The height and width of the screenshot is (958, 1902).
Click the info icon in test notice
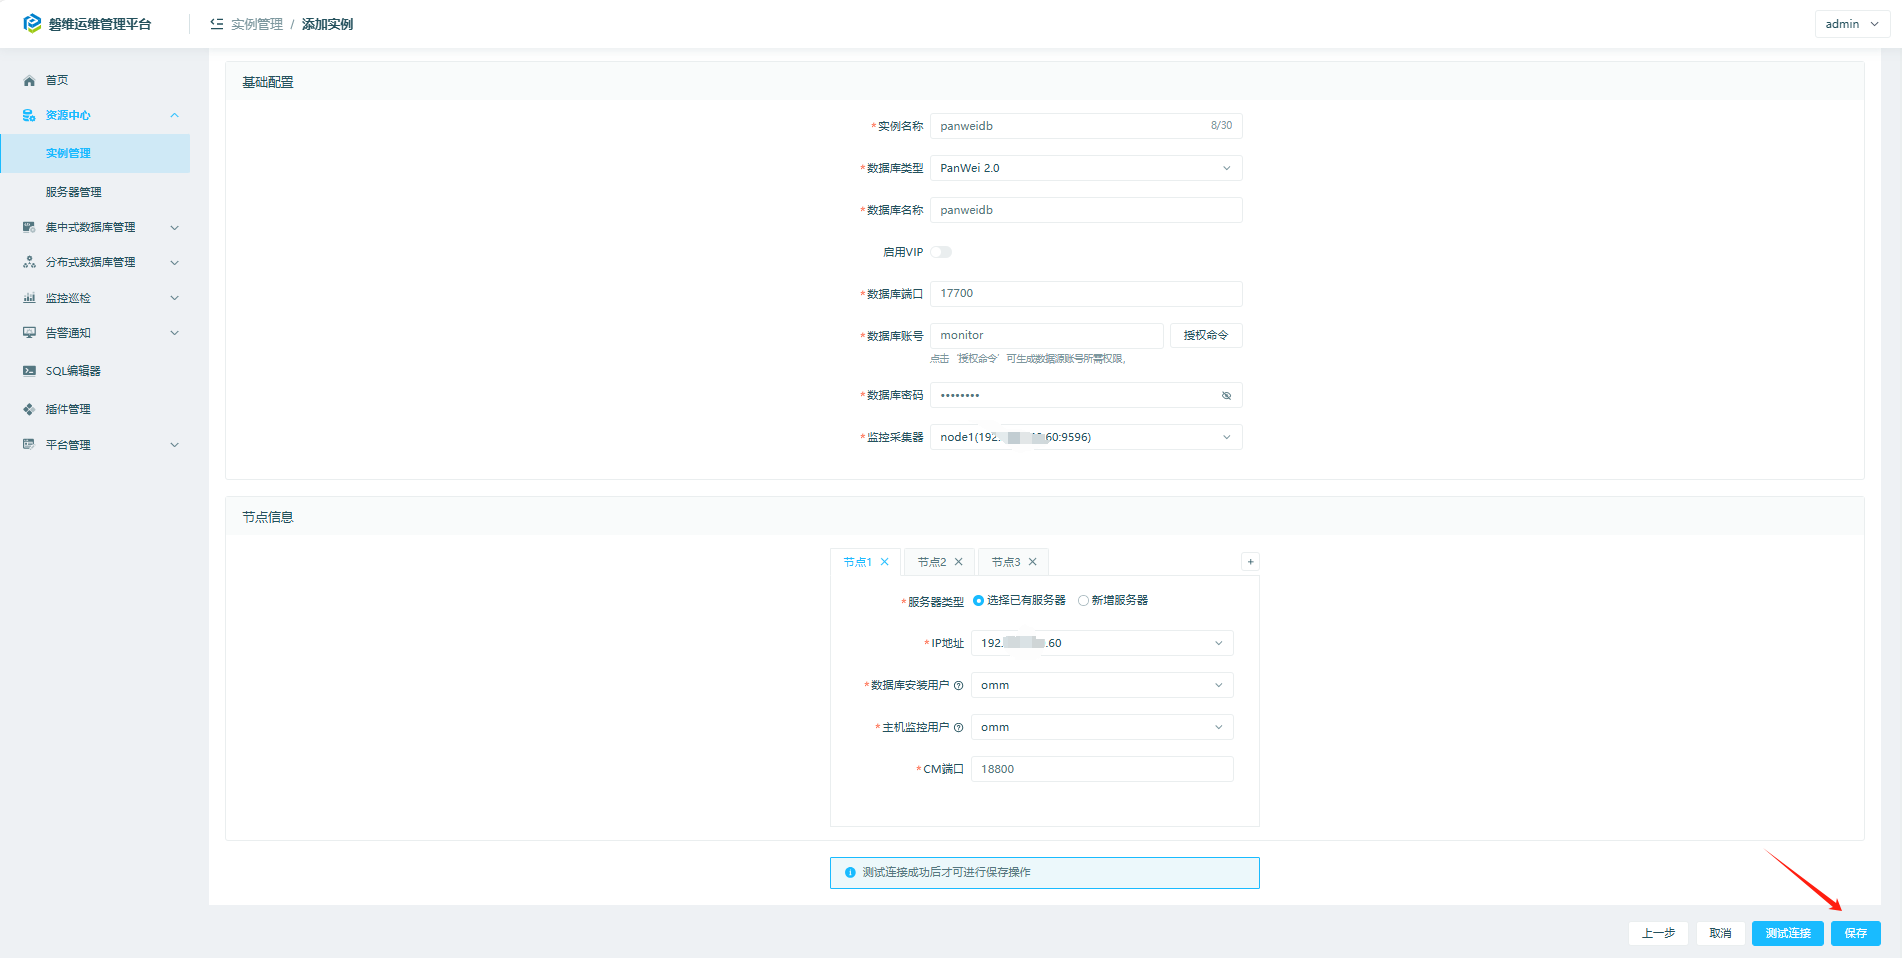coord(850,873)
